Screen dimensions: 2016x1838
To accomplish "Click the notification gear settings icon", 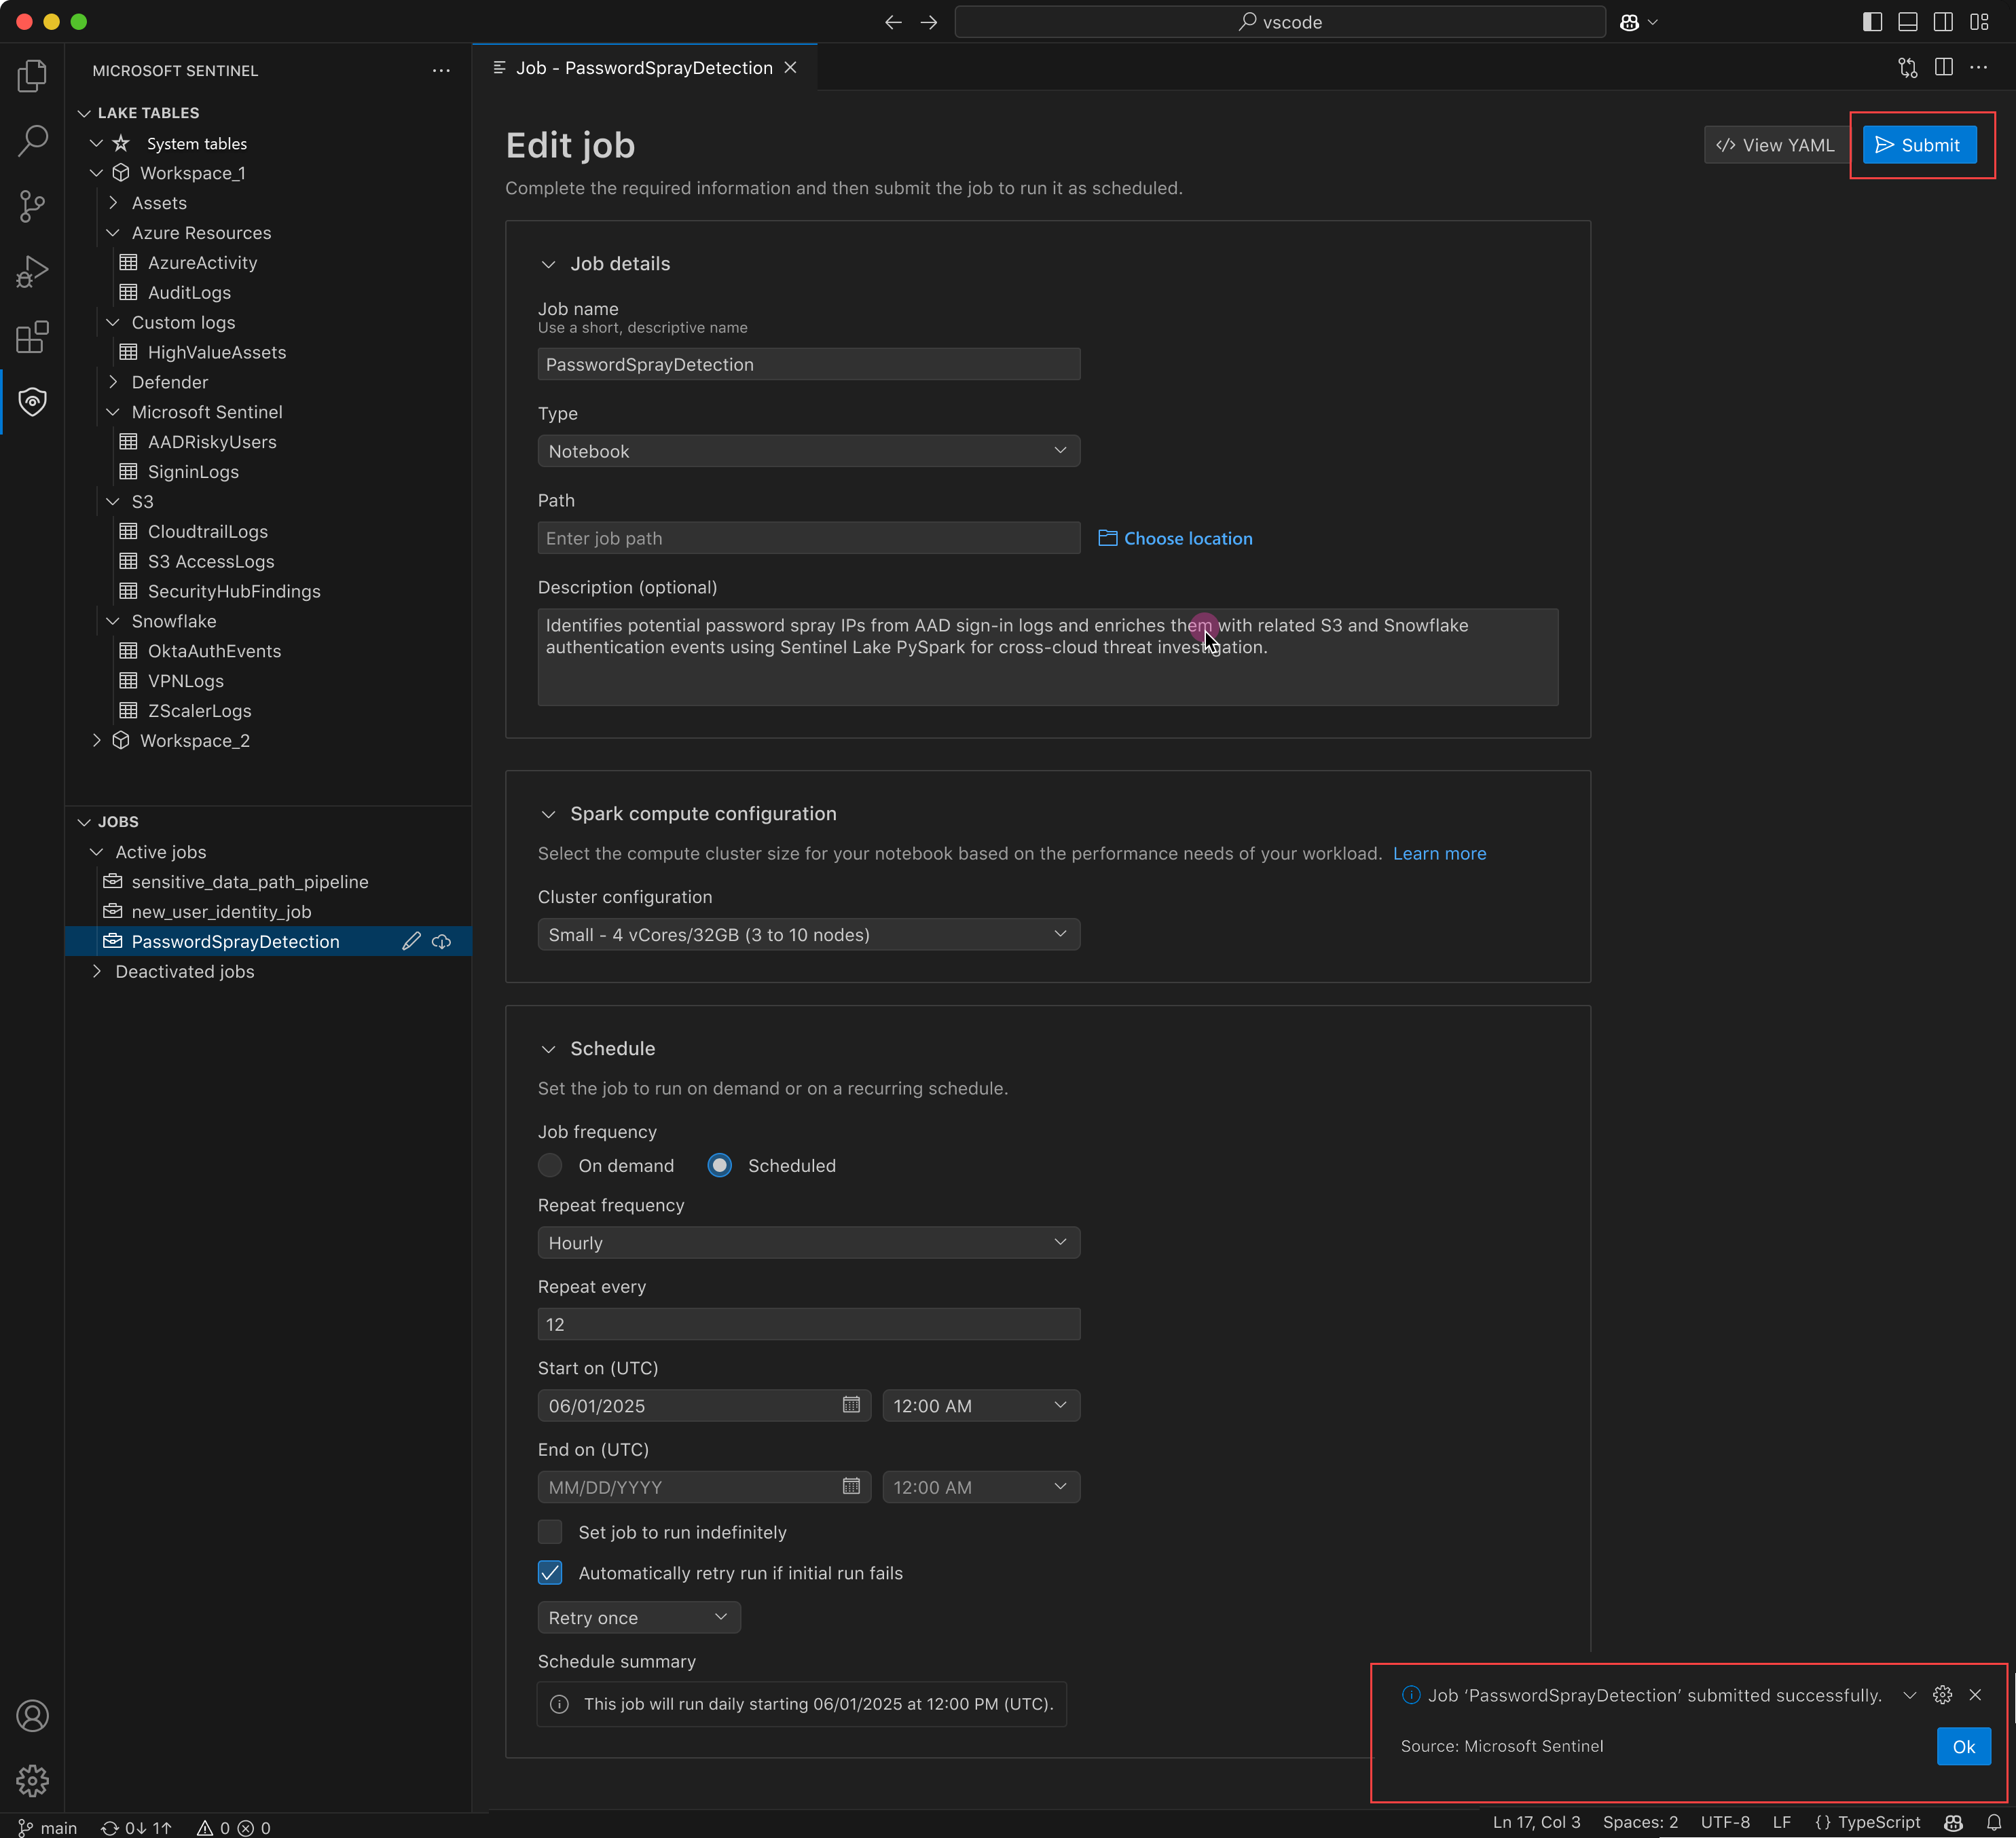I will [1942, 1695].
